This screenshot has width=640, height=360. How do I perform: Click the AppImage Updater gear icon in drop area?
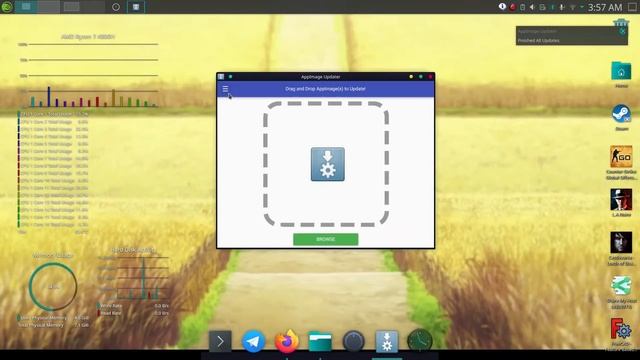point(327,164)
